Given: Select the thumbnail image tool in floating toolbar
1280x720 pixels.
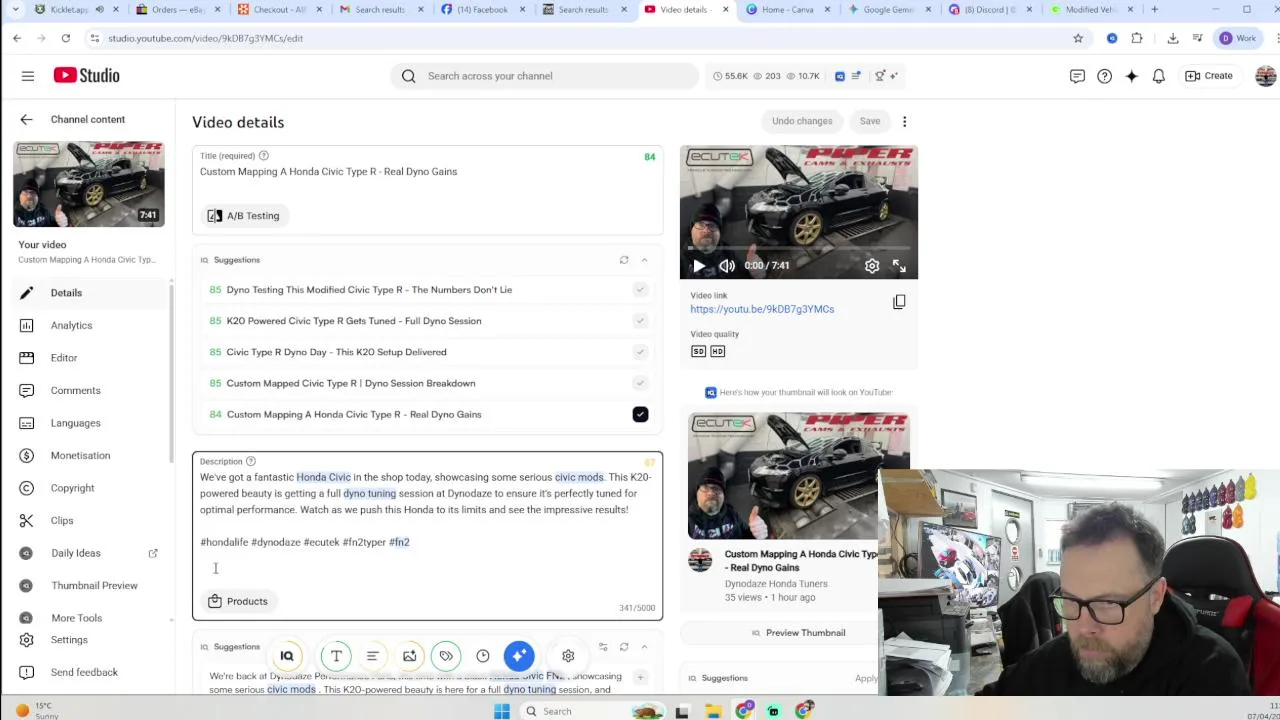Looking at the screenshot, I should point(409,656).
